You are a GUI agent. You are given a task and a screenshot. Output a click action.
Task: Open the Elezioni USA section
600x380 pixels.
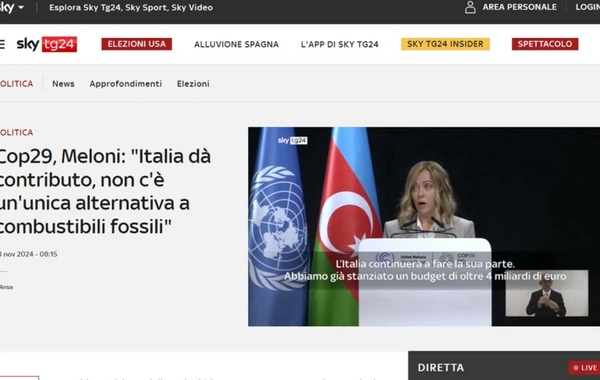pyautogui.click(x=137, y=44)
